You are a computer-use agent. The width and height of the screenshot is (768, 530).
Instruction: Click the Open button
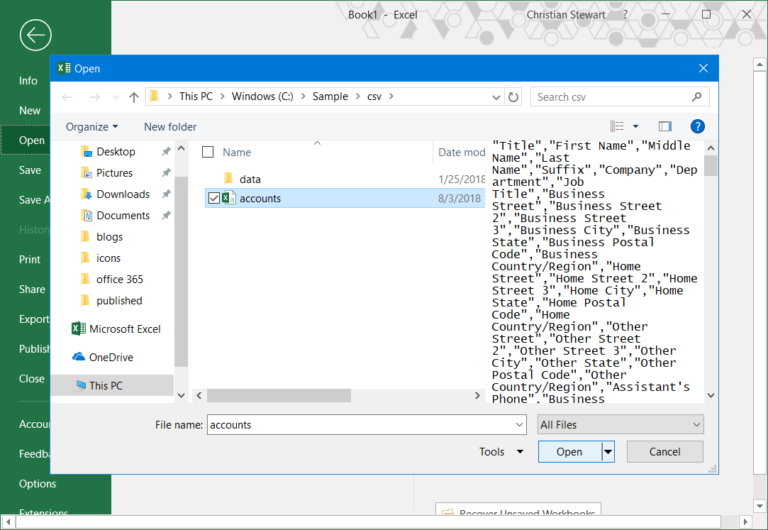[570, 452]
